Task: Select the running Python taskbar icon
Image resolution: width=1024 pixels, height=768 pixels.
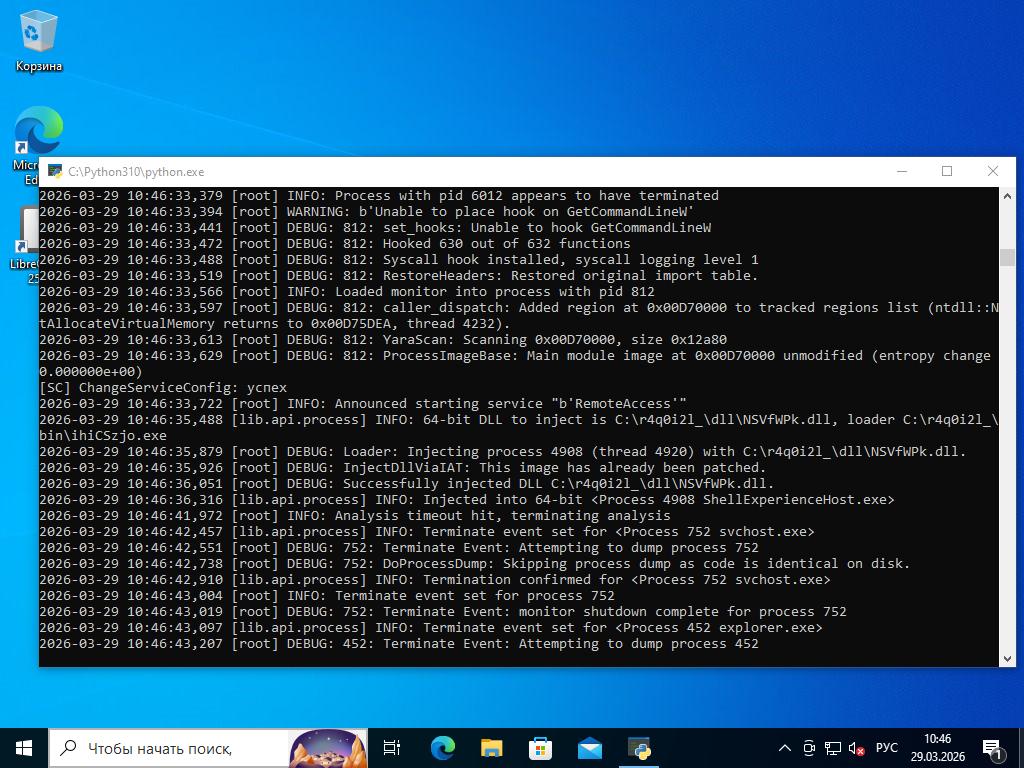Action: point(639,748)
